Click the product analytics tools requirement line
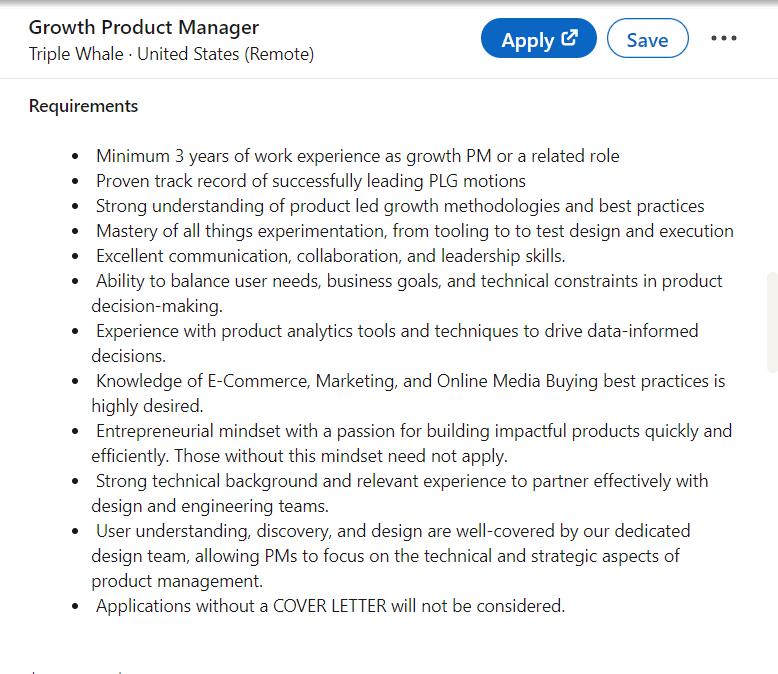 tap(396, 331)
